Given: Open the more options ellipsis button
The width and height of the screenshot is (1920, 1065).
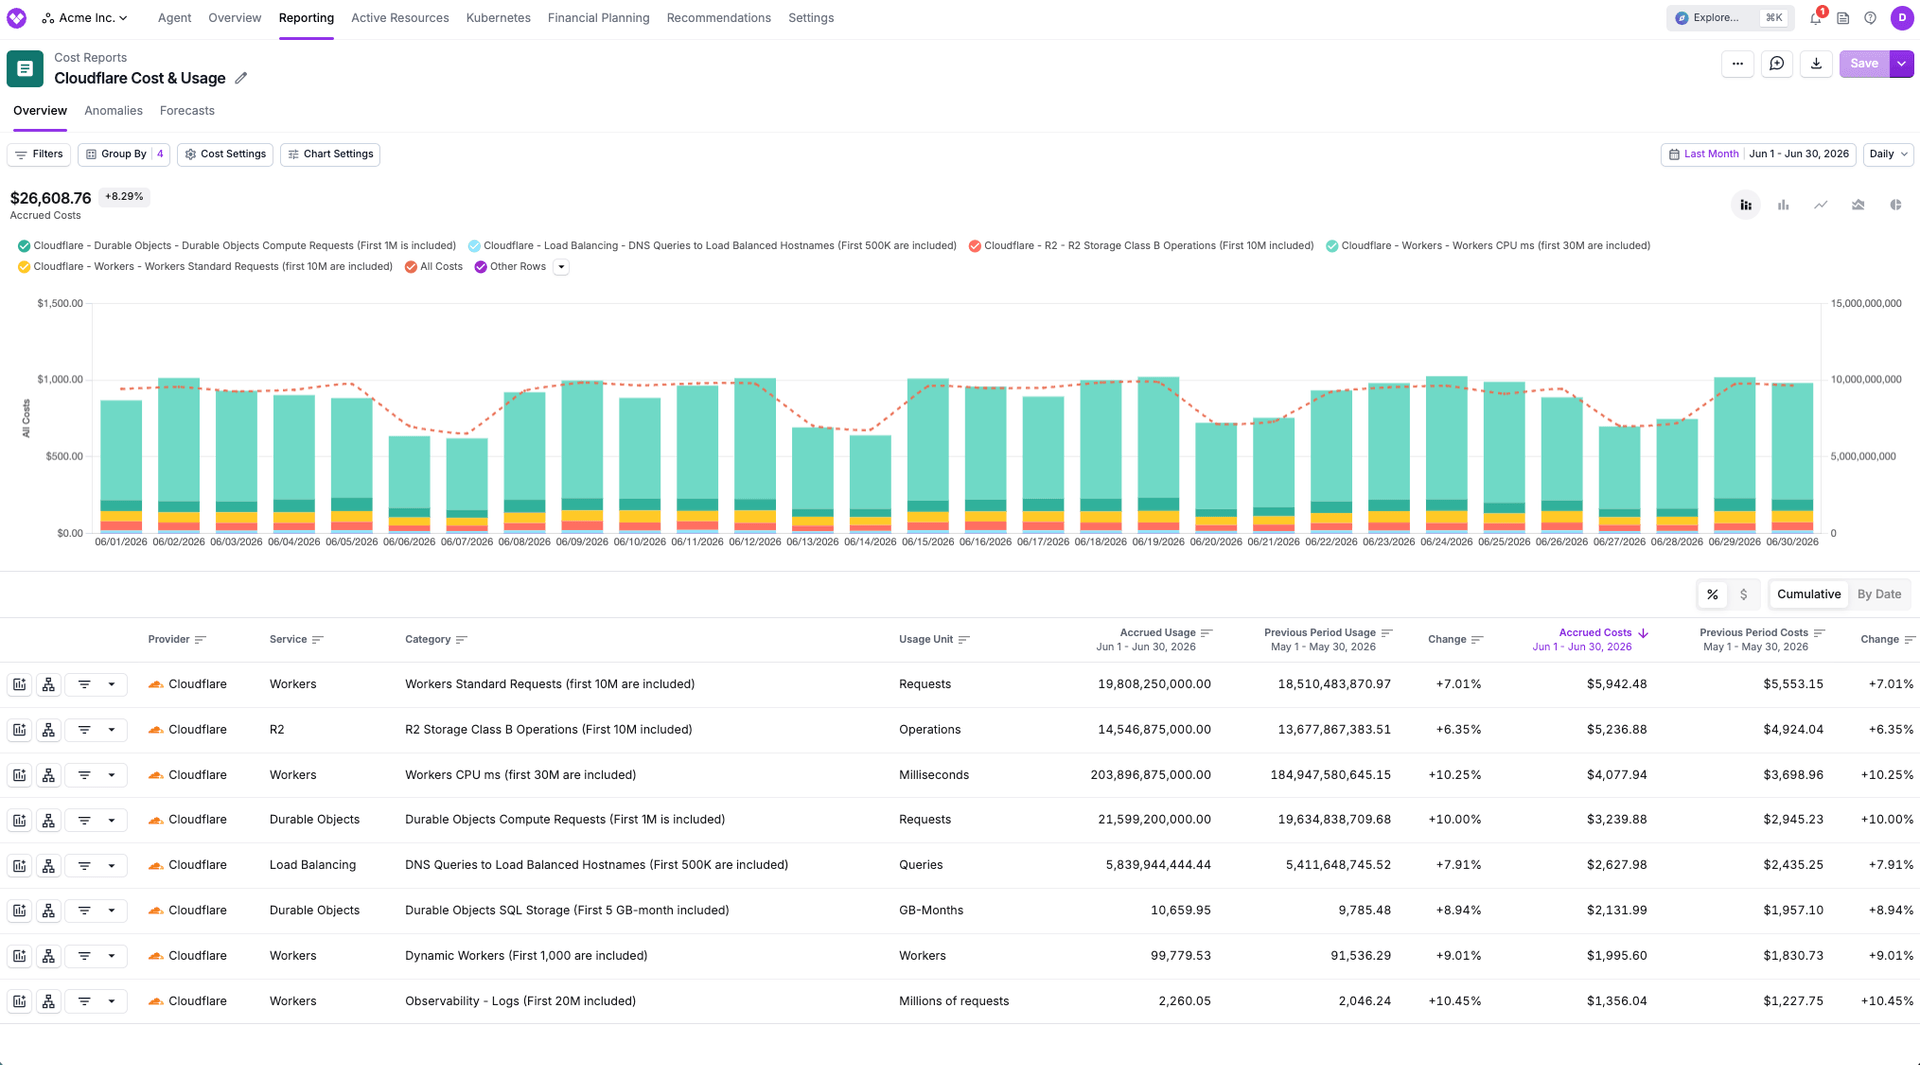Looking at the screenshot, I should [x=1738, y=64].
